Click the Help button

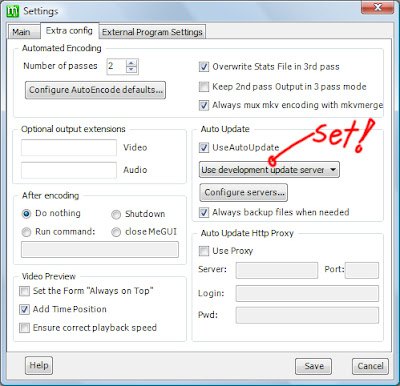click(39, 366)
